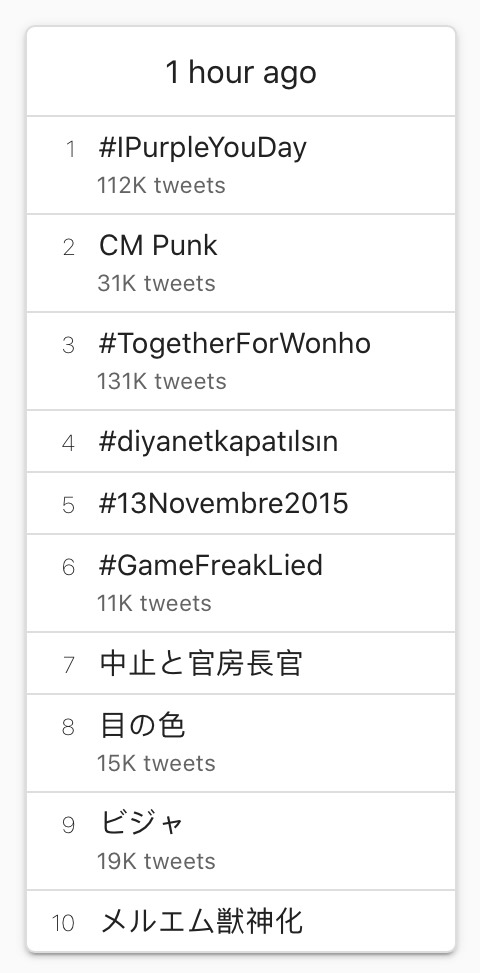The height and width of the screenshot is (973, 480).
Task: Click the '1 hour ago' header
Action: click(241, 72)
